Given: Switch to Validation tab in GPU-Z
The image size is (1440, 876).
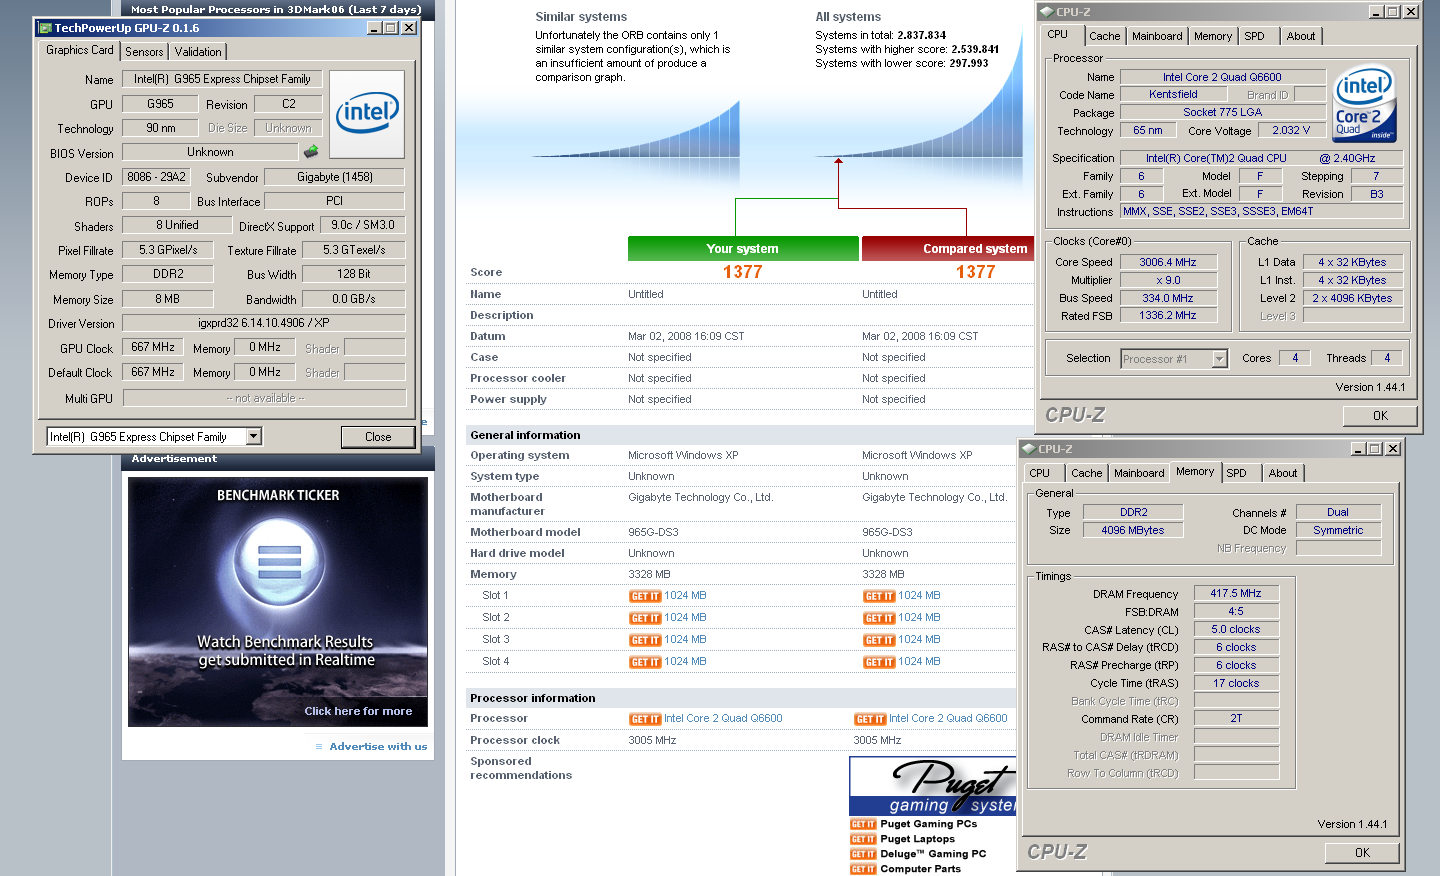Looking at the screenshot, I should 198,52.
